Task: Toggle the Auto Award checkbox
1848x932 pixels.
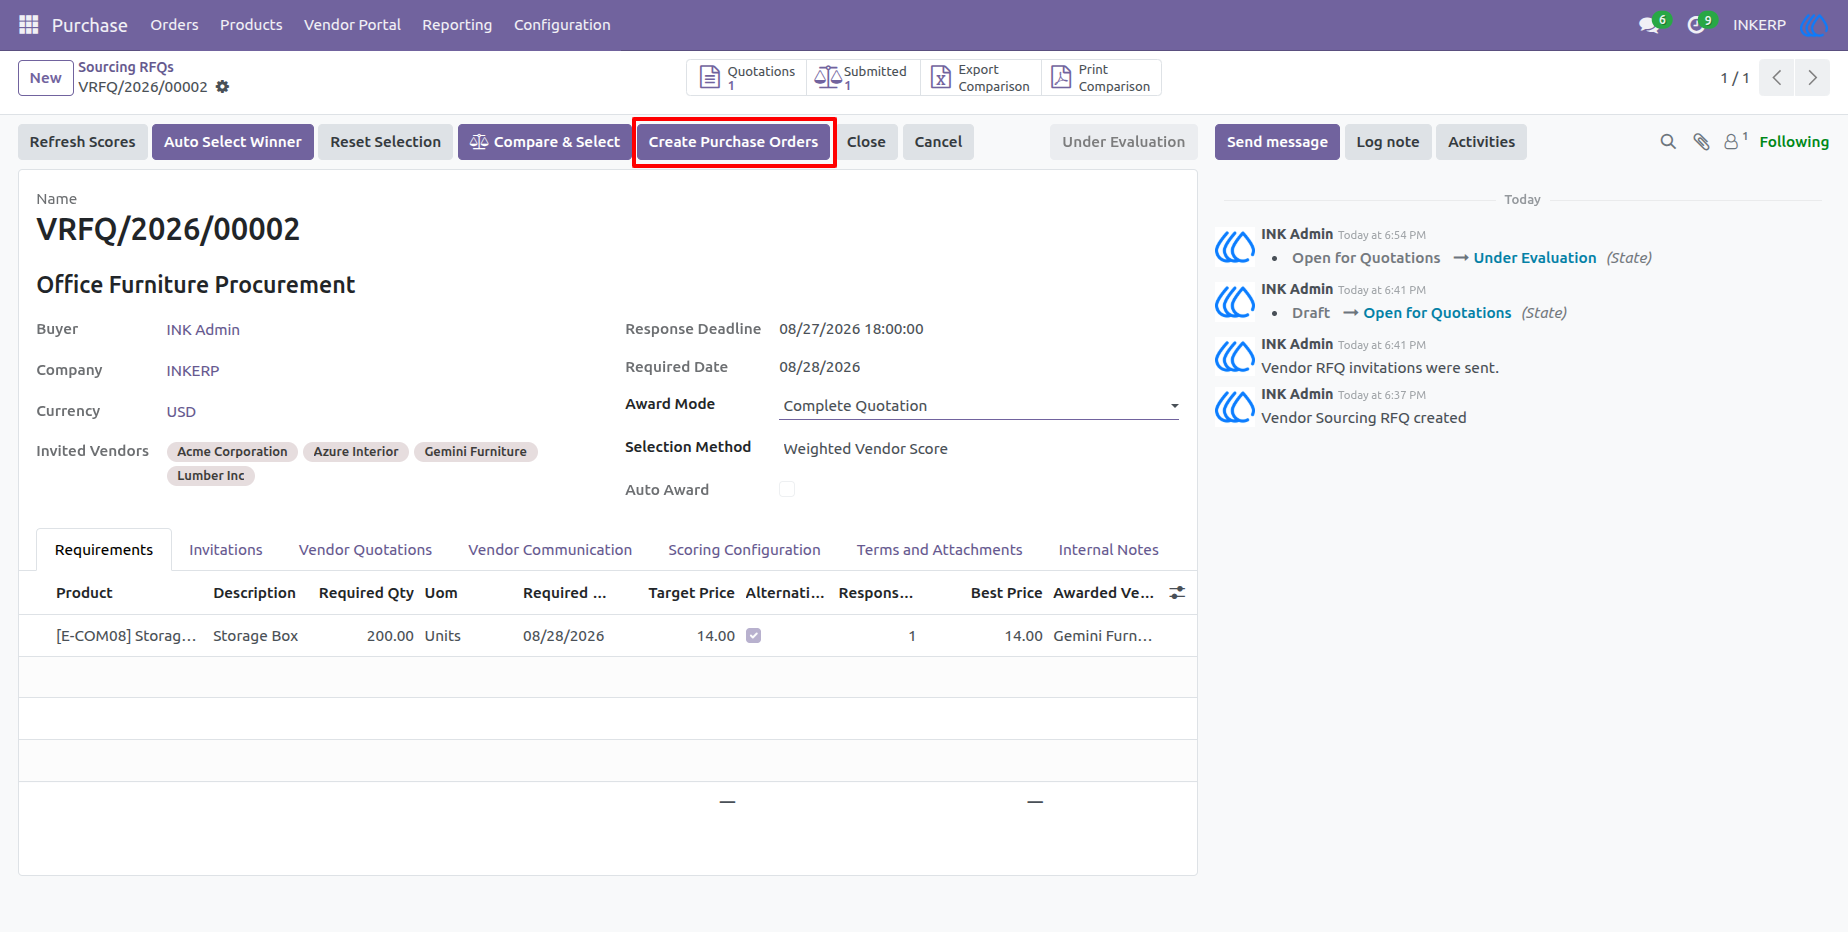Action: (x=787, y=490)
